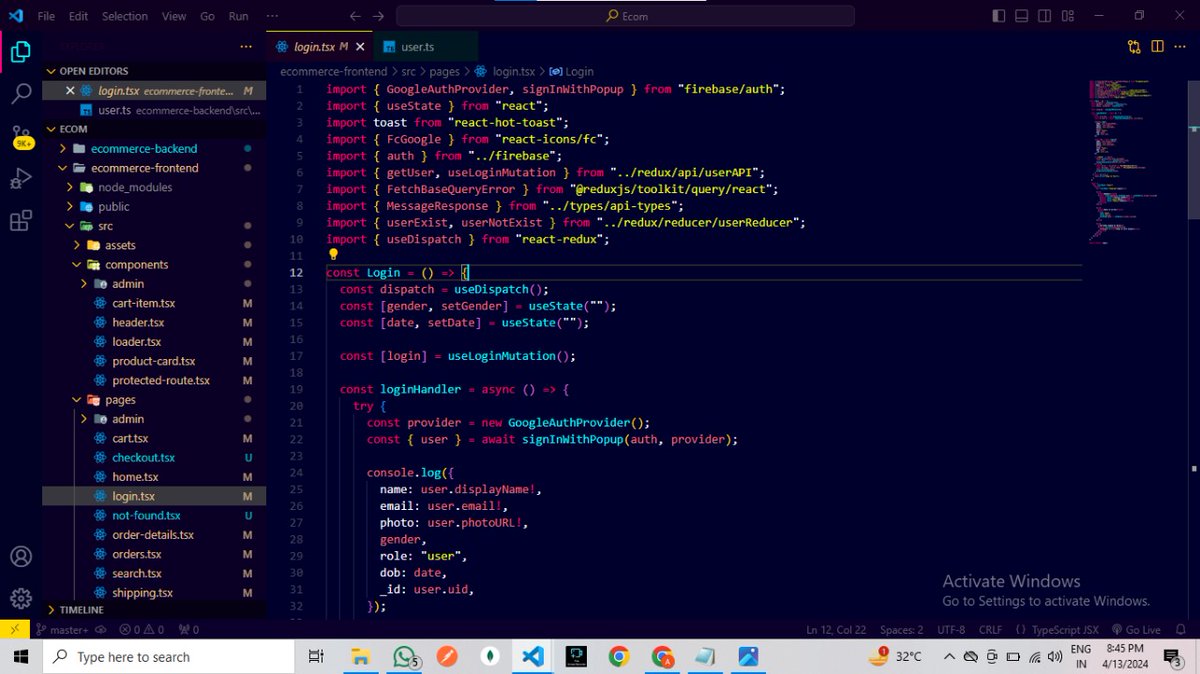This screenshot has height=674, width=1200.
Task: Go forward with the navigation arrow
Action: [x=378, y=16]
